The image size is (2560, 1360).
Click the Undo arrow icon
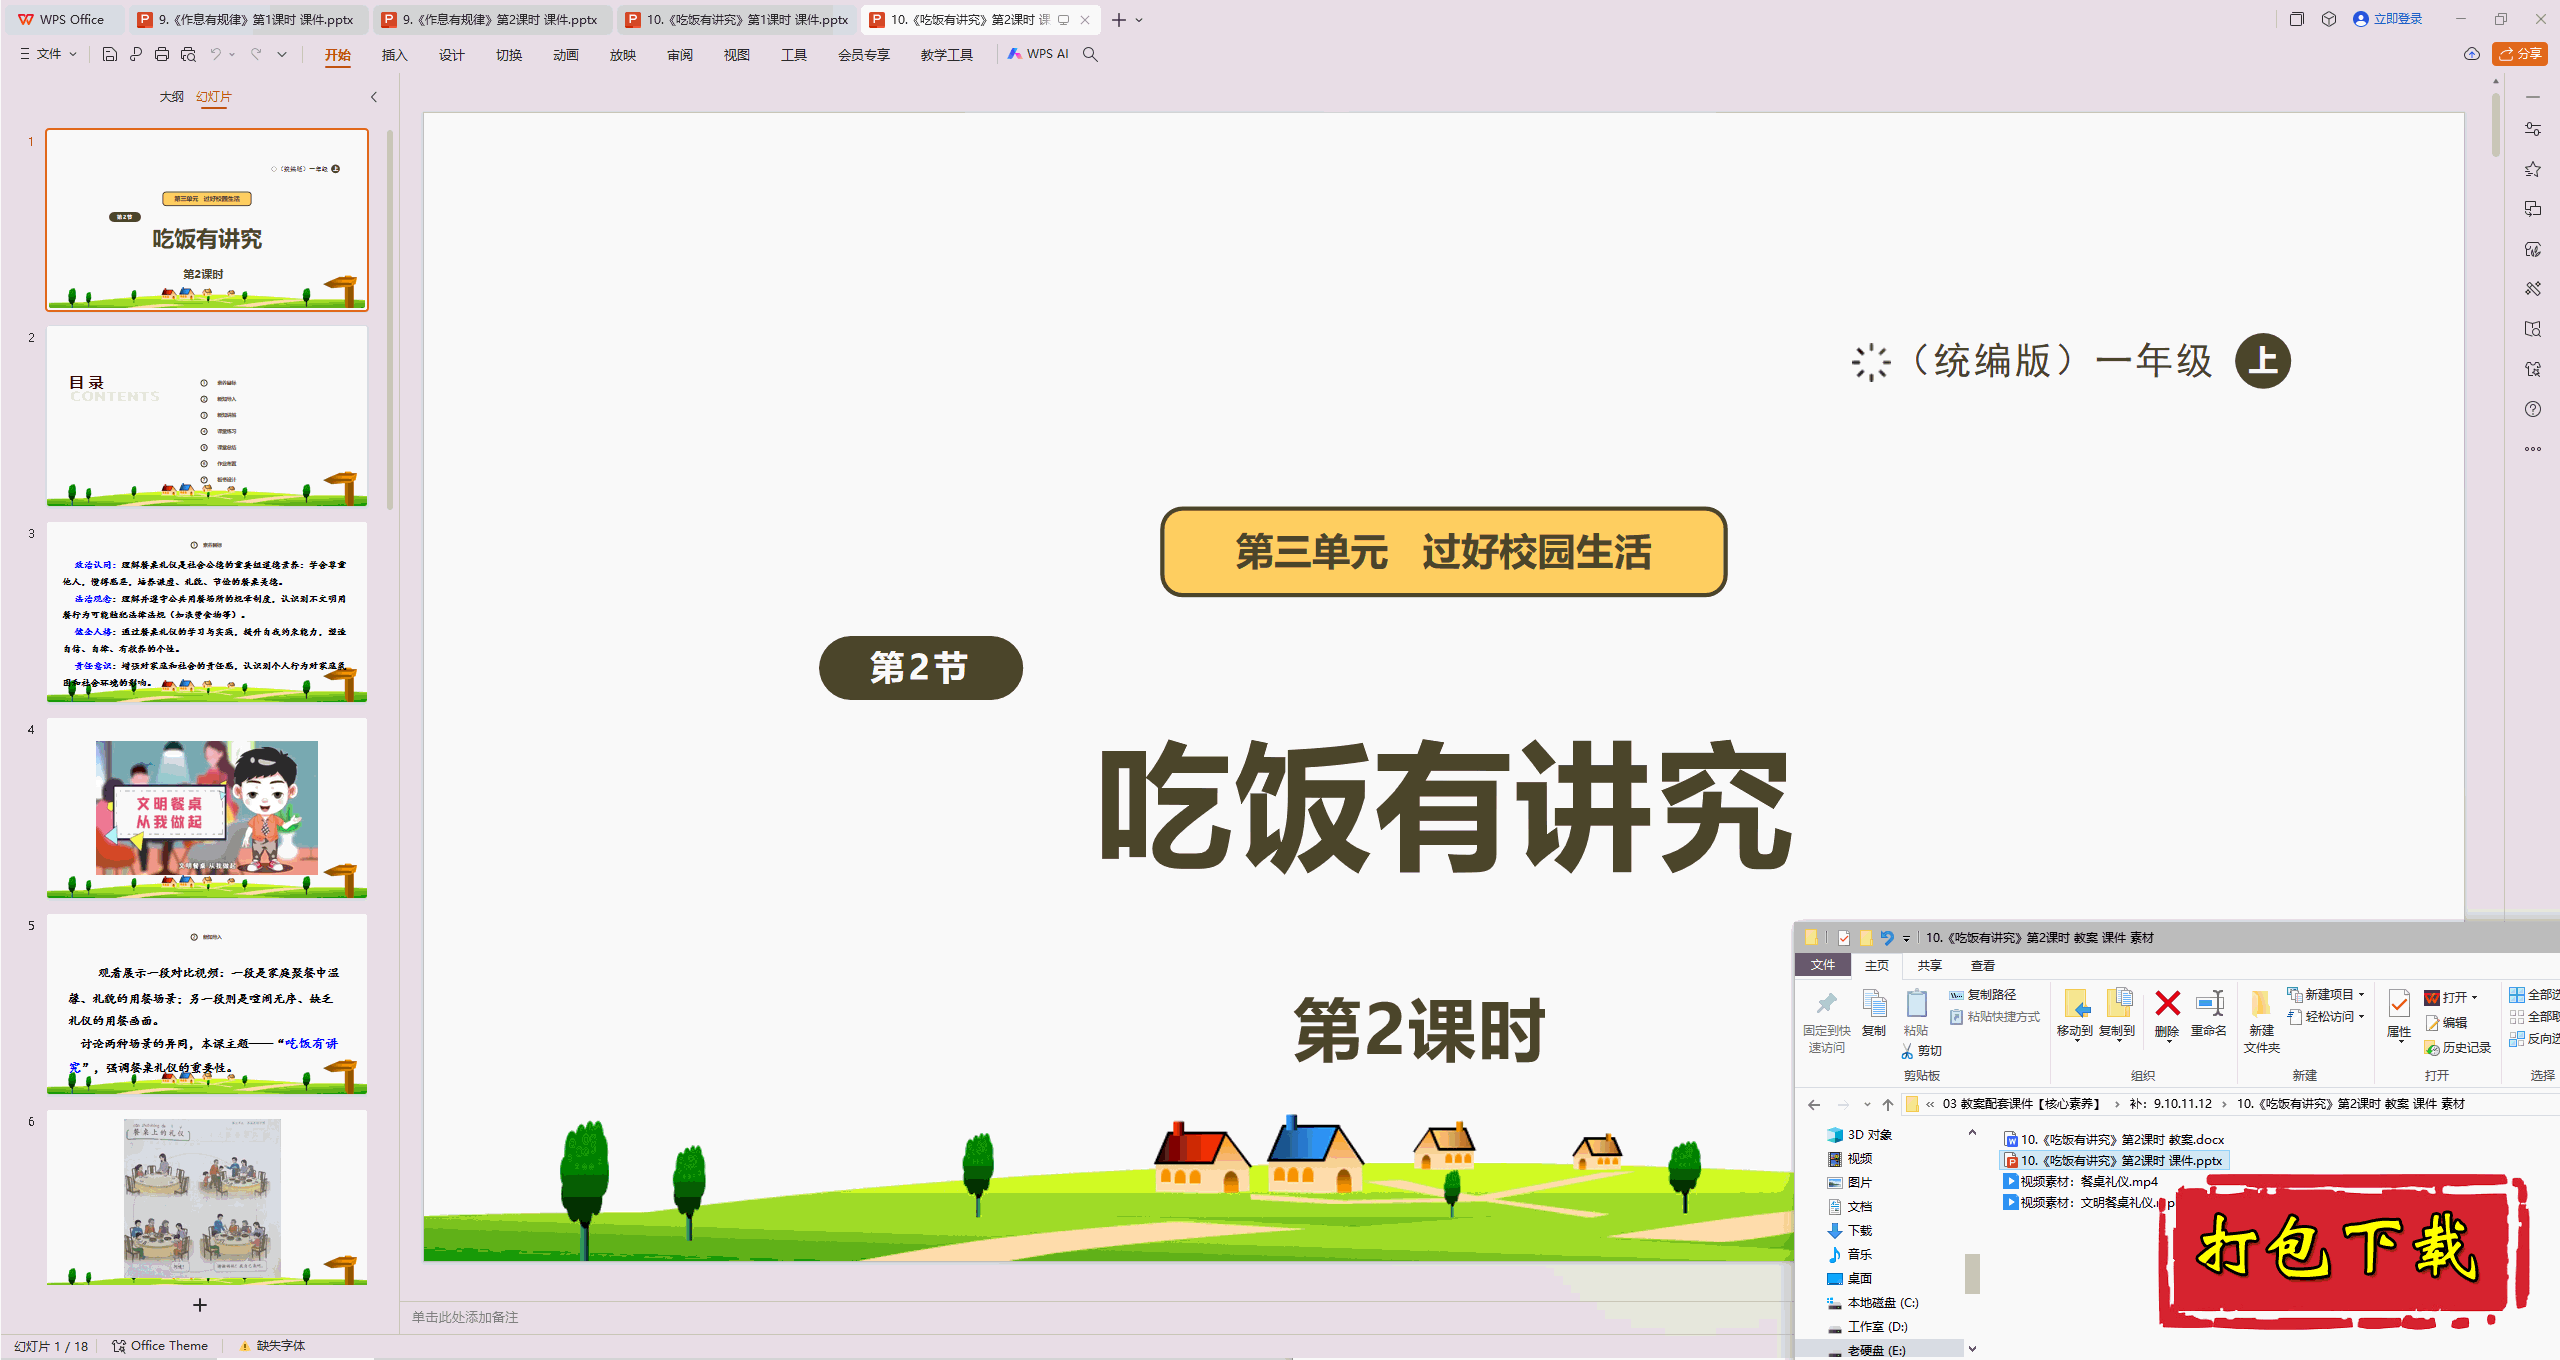(x=215, y=54)
